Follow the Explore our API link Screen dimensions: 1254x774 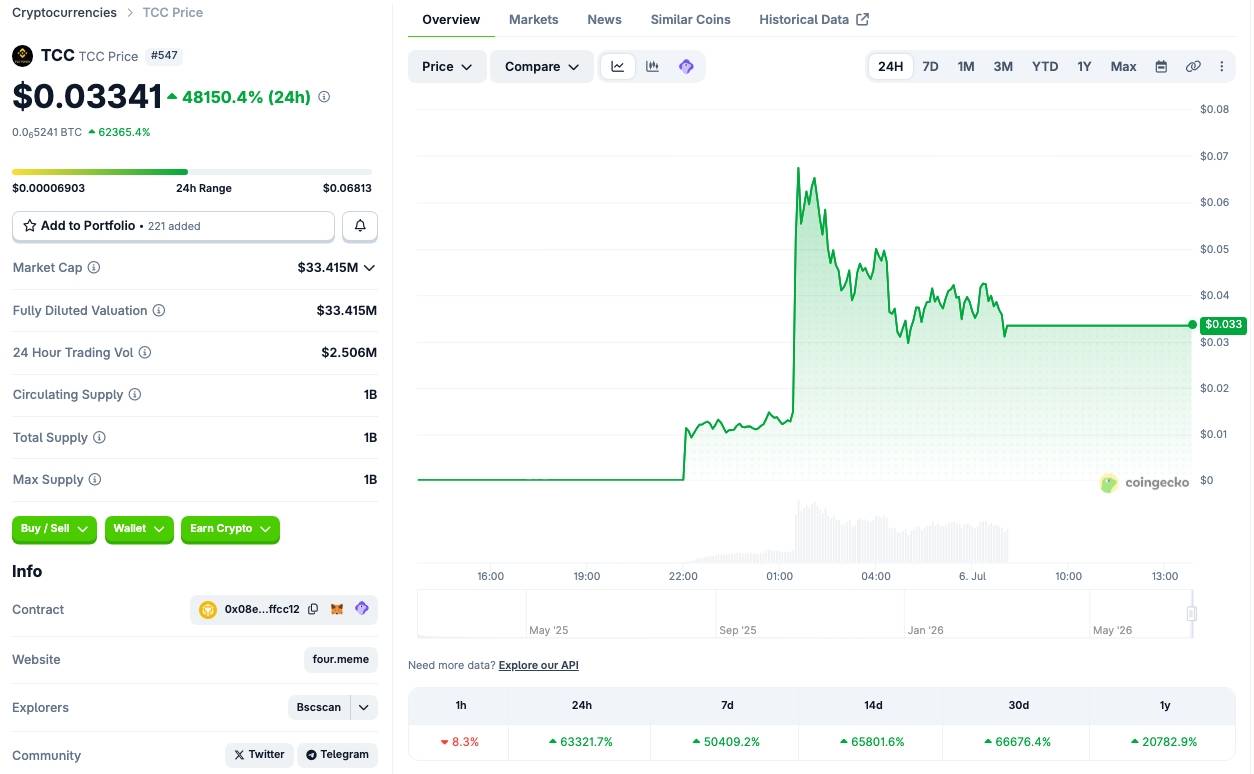tap(538, 665)
